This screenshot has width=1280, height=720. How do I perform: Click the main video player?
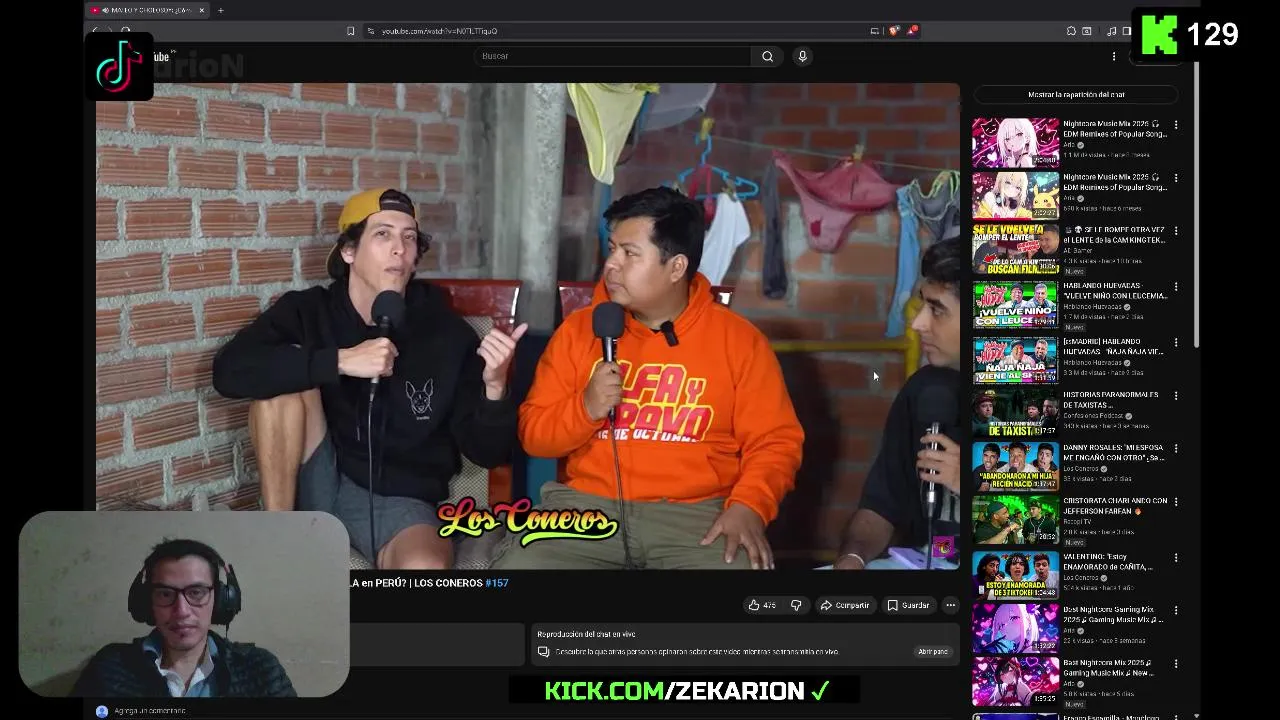point(528,326)
